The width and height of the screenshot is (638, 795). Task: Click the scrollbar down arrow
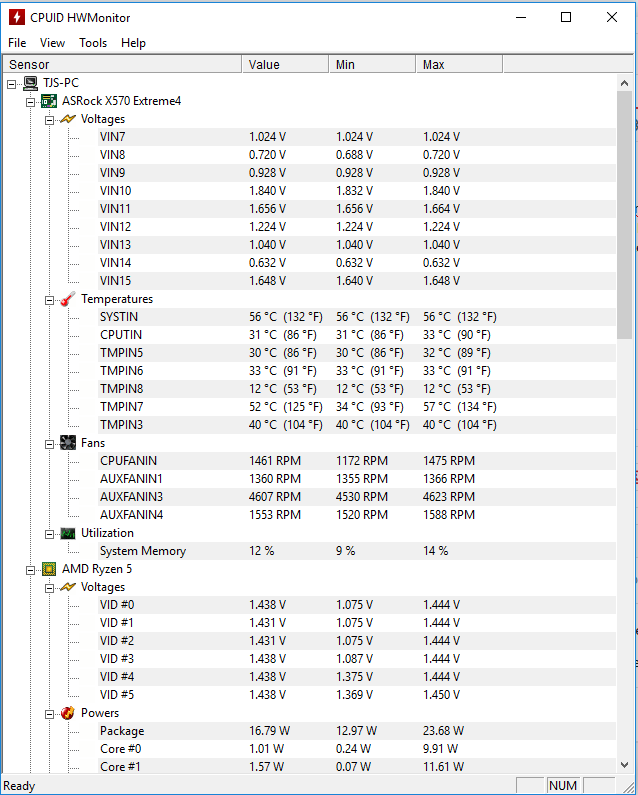624,765
